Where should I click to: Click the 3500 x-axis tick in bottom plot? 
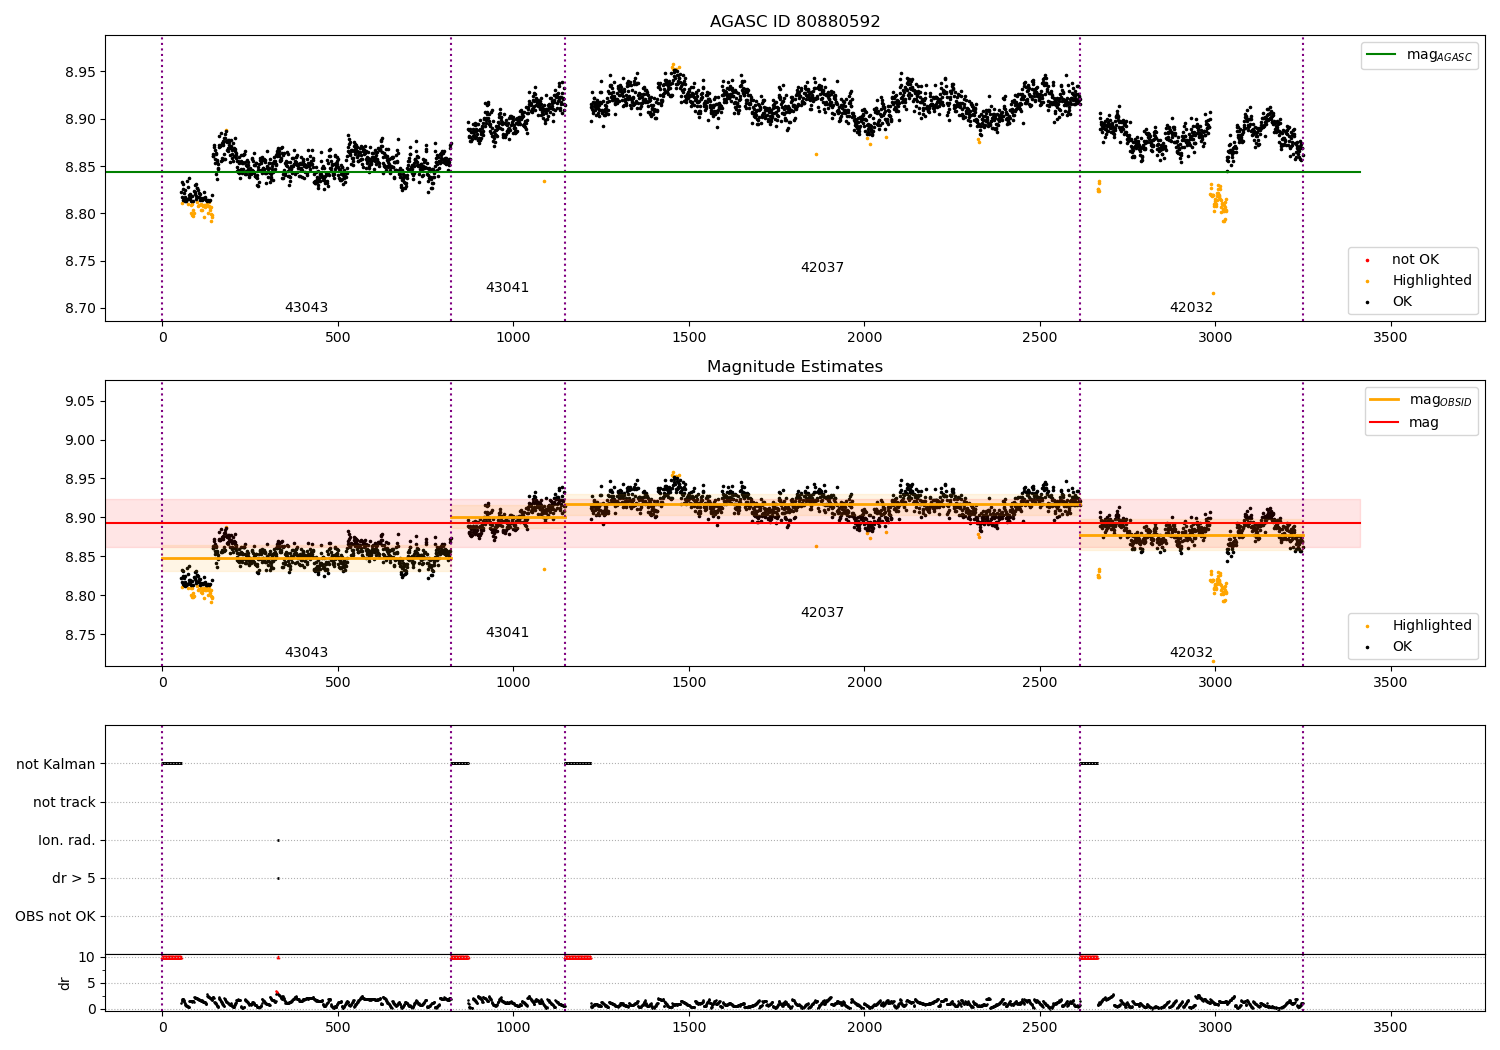[x=1390, y=1027]
